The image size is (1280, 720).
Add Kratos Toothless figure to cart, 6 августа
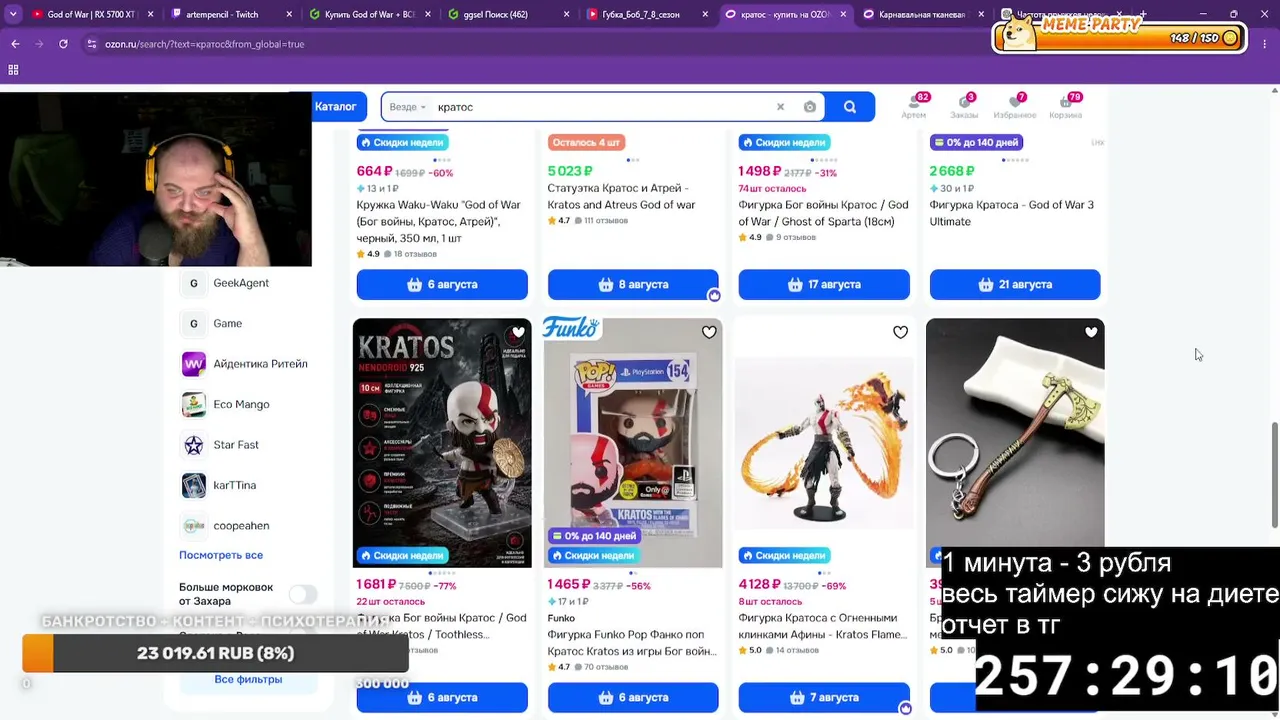[442, 697]
